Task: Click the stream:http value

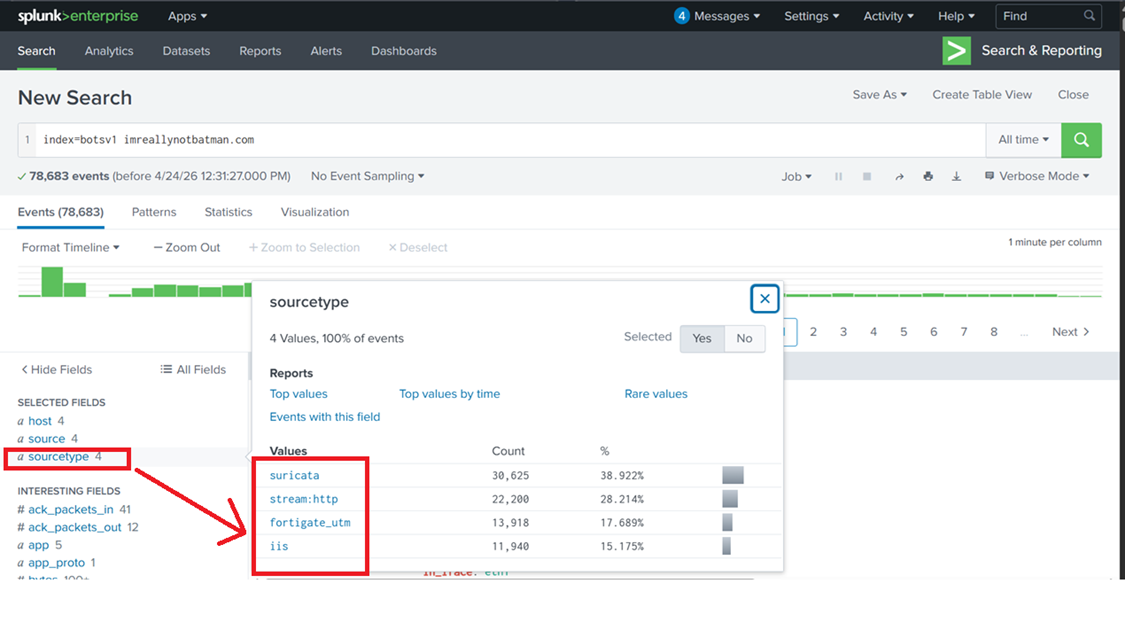Action: [303, 499]
